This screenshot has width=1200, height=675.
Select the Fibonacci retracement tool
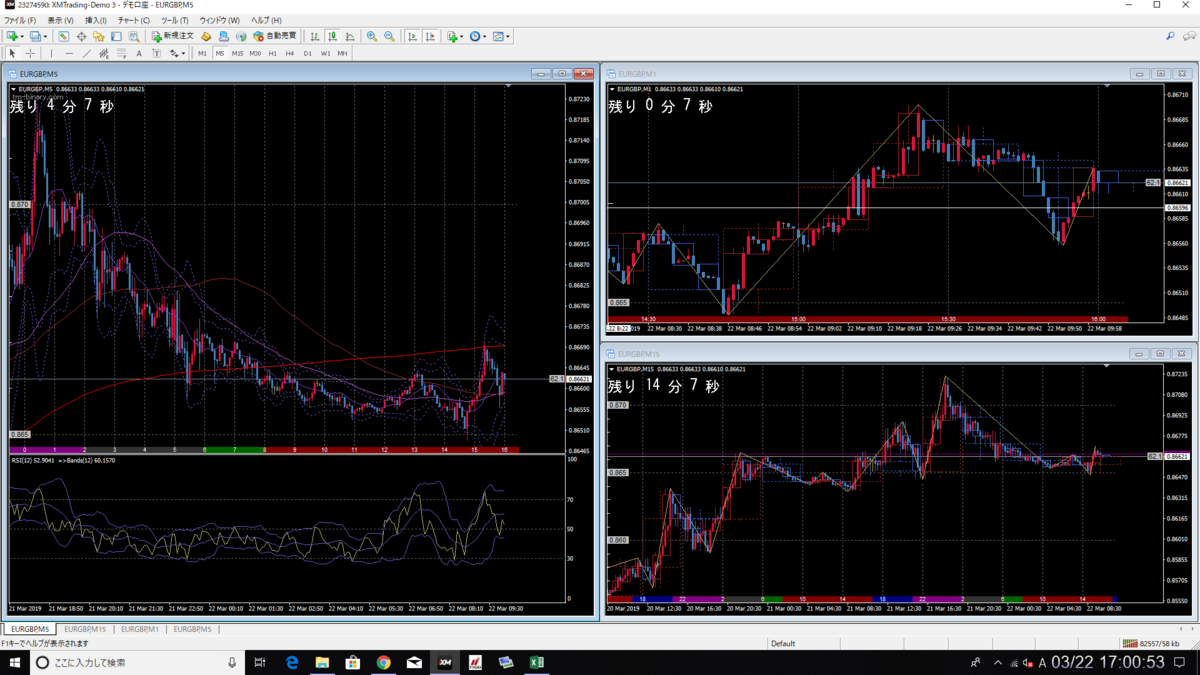[122, 53]
